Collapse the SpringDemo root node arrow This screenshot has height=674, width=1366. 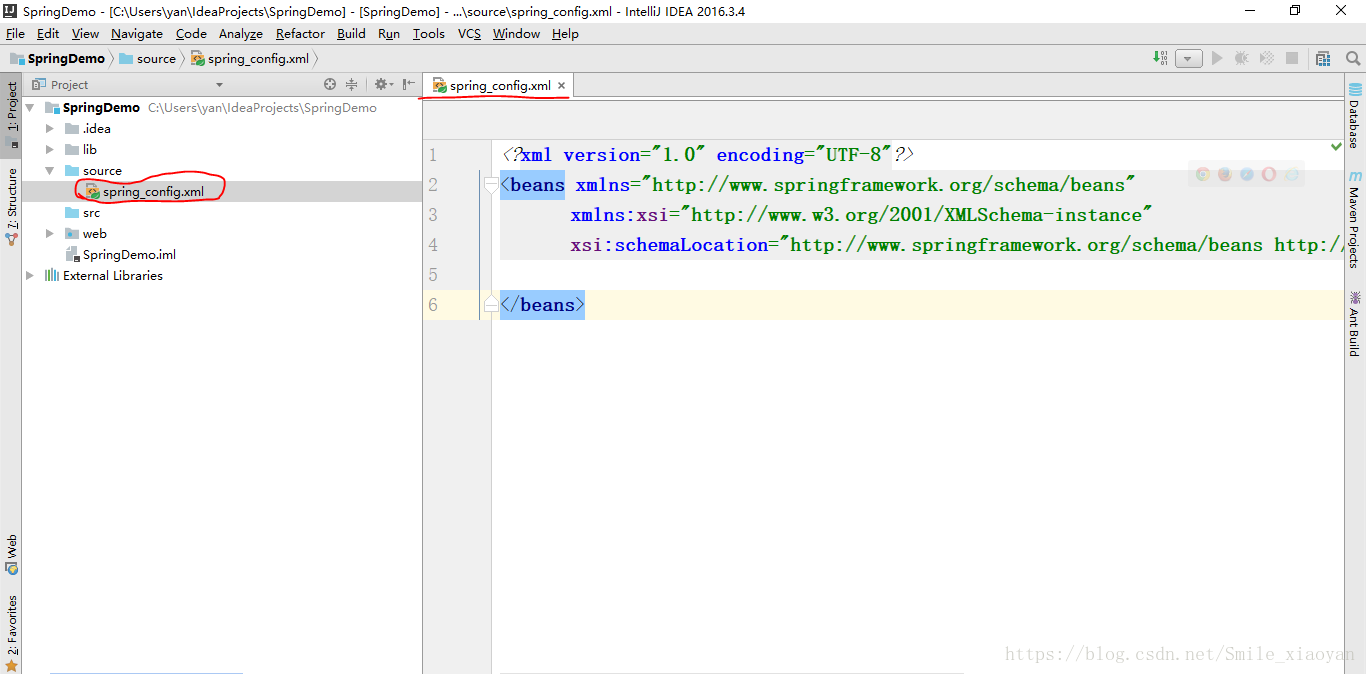(x=30, y=108)
